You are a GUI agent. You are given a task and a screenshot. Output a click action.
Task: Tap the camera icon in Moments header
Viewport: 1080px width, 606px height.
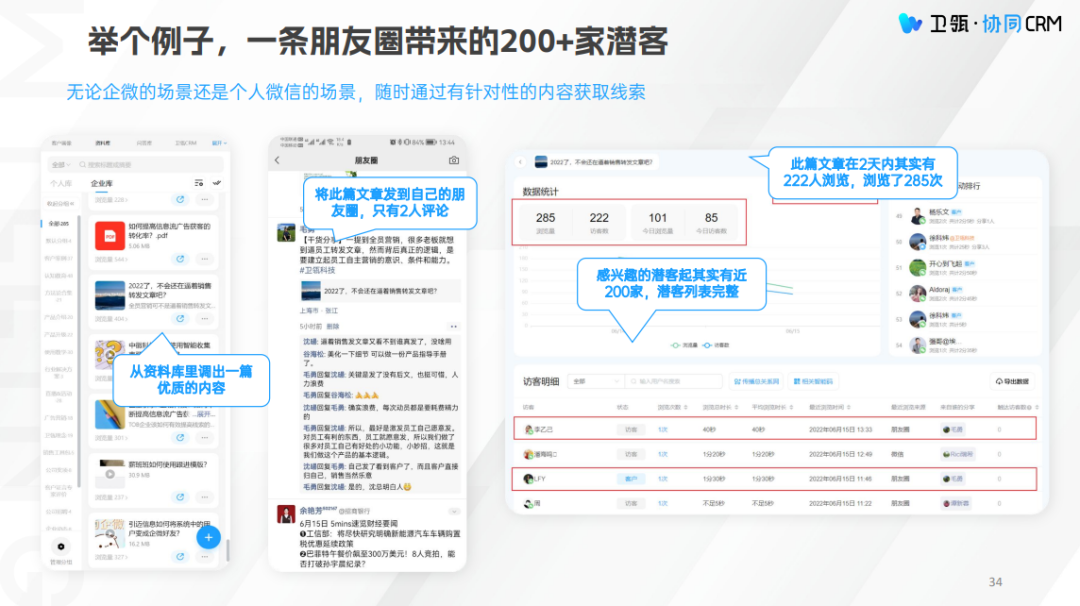coord(453,160)
